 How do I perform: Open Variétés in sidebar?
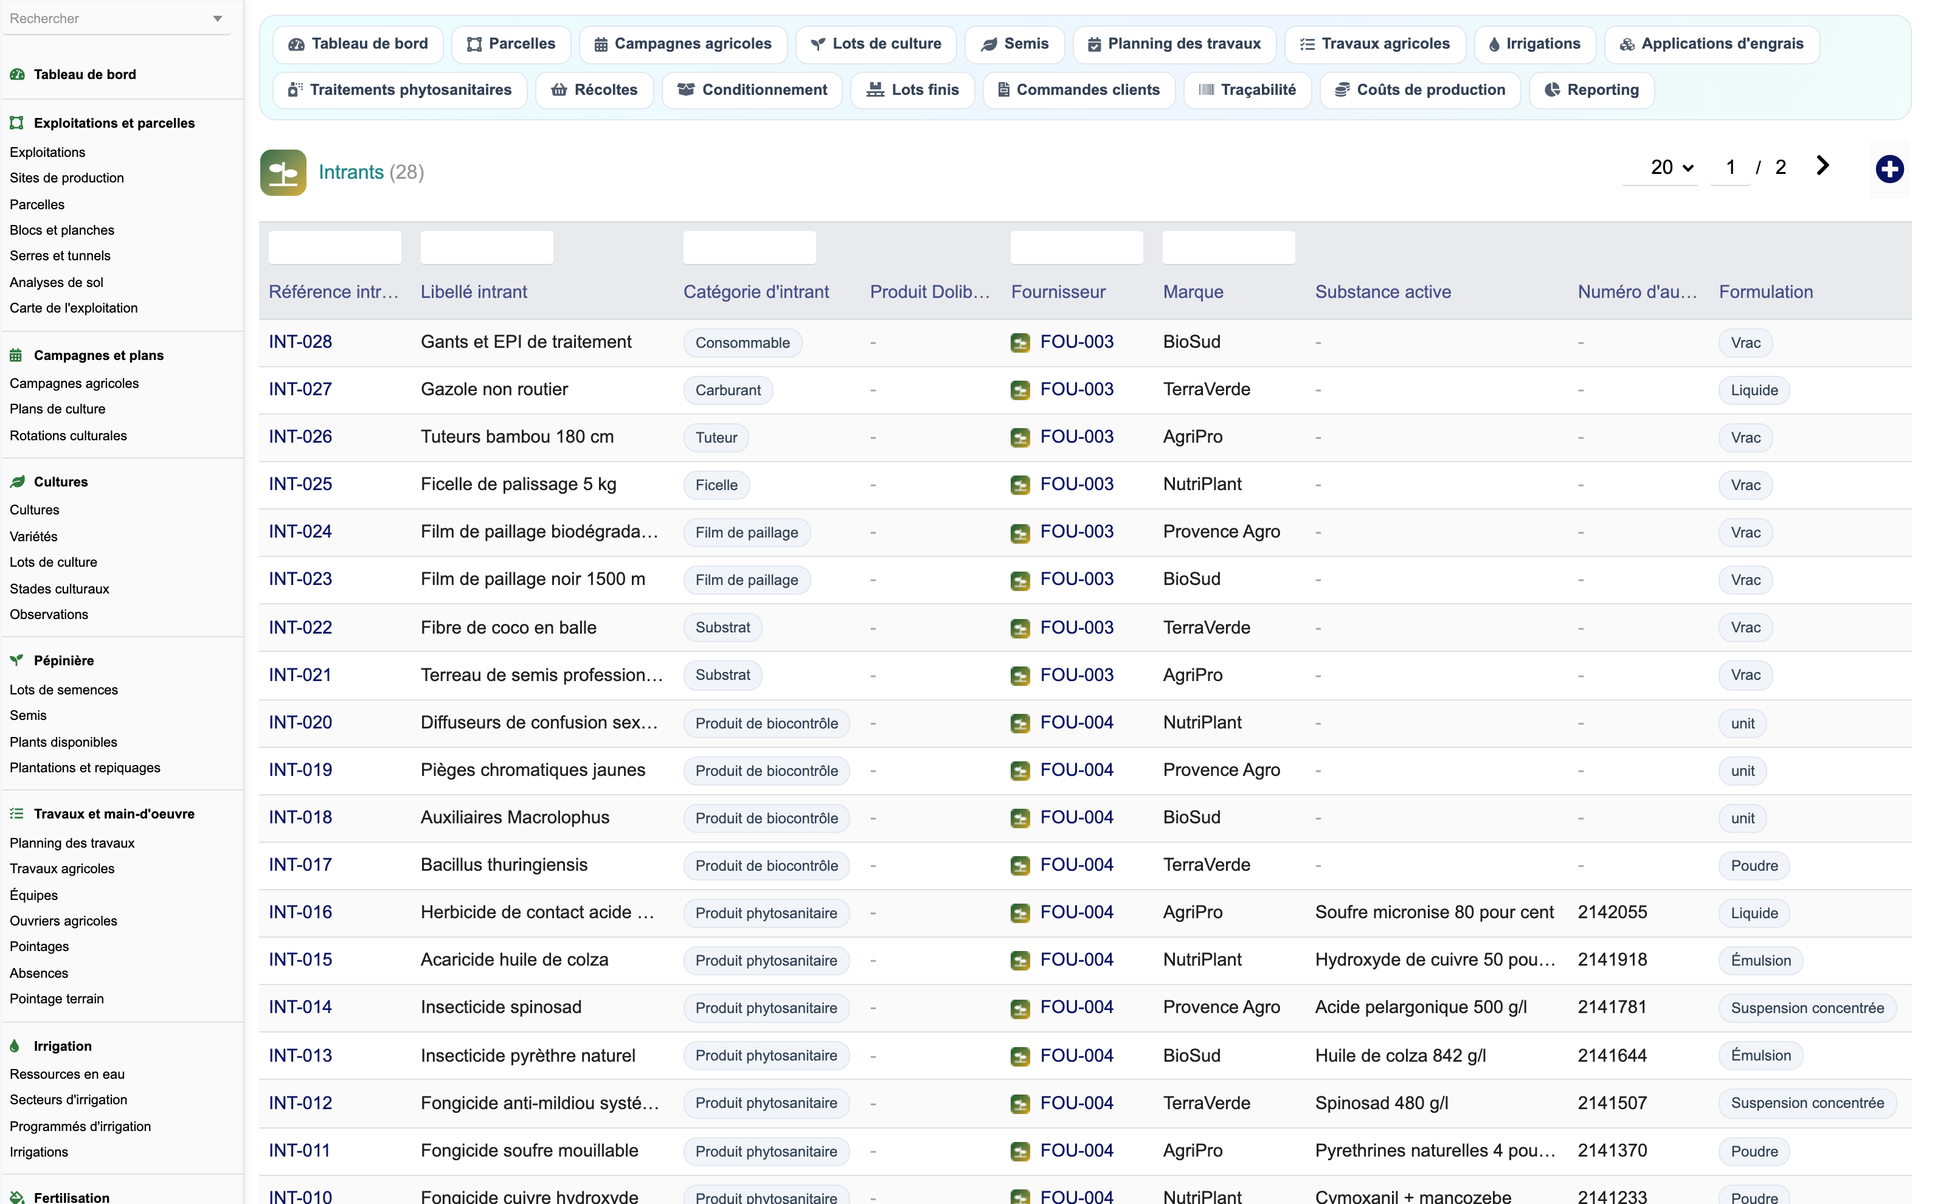33,536
